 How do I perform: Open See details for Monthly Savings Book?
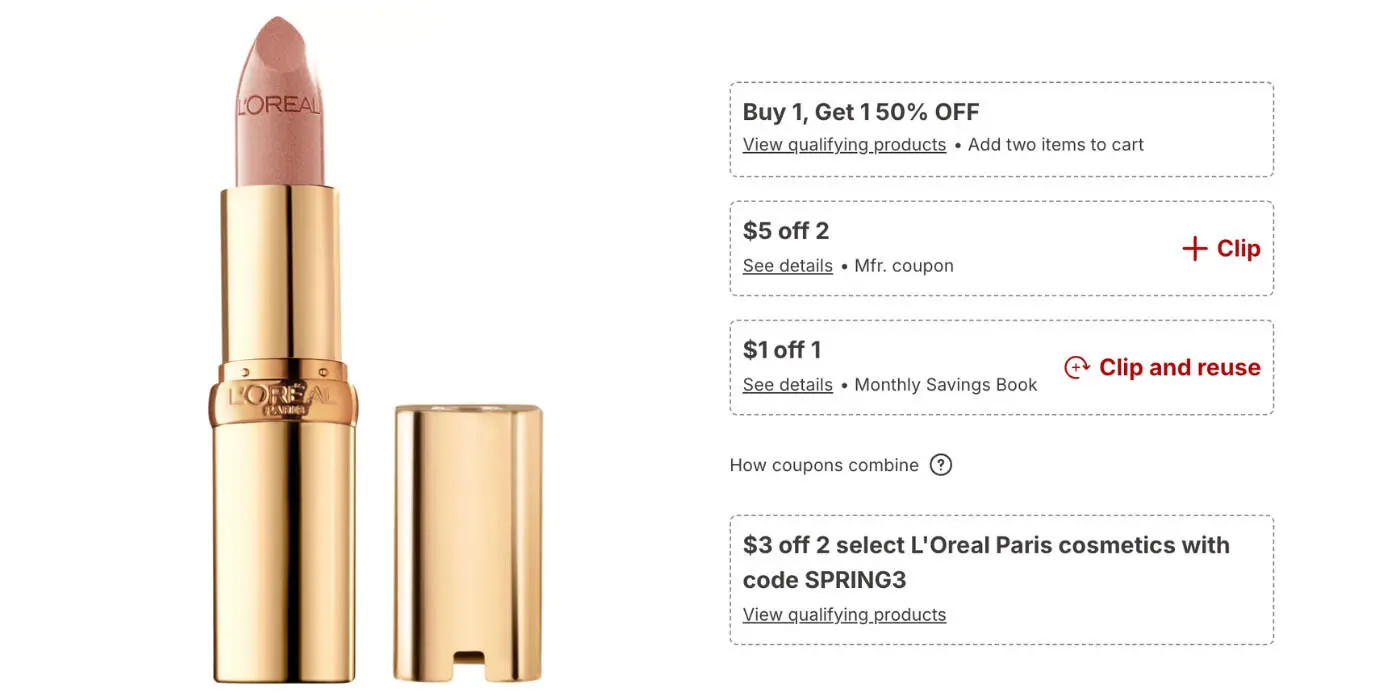pos(787,385)
